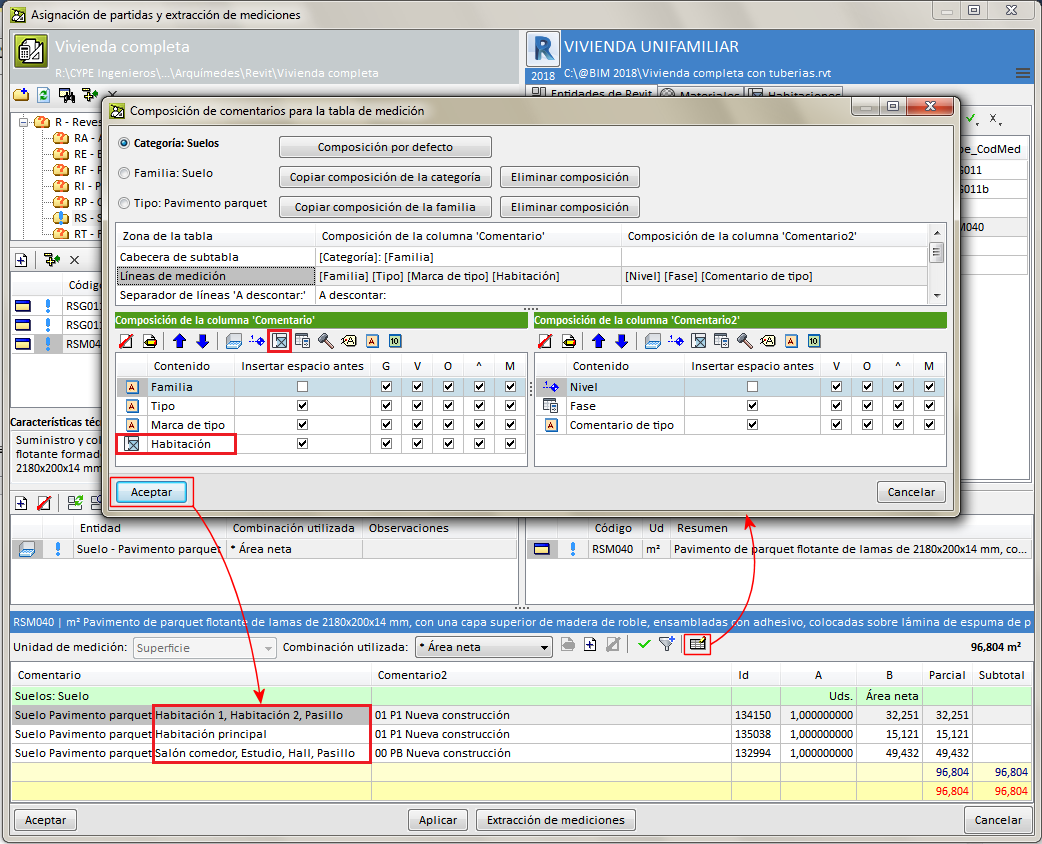Select the 'Cabecera de subtabla' row
The image size is (1042, 844).
[522, 257]
